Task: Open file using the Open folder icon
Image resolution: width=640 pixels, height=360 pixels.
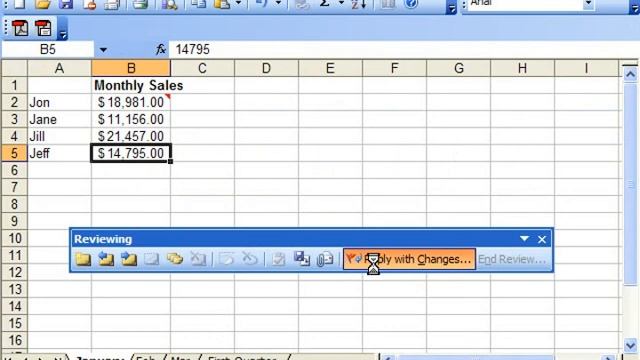Action: click(42, 4)
